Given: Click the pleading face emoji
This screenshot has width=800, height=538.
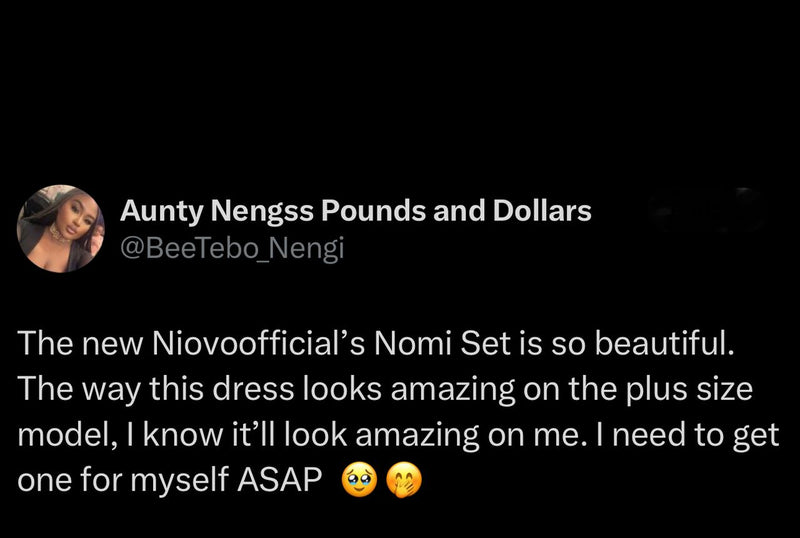Looking at the screenshot, I should pos(358,480).
